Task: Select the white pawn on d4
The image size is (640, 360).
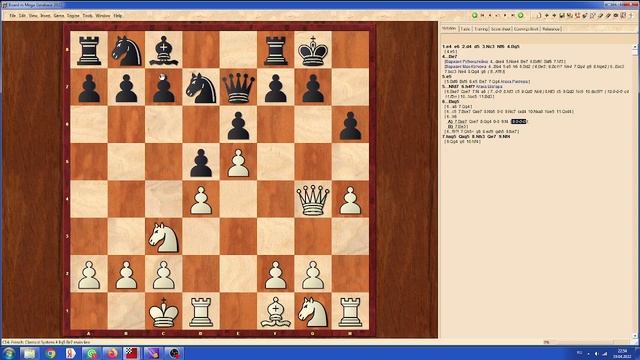Action: tap(201, 199)
